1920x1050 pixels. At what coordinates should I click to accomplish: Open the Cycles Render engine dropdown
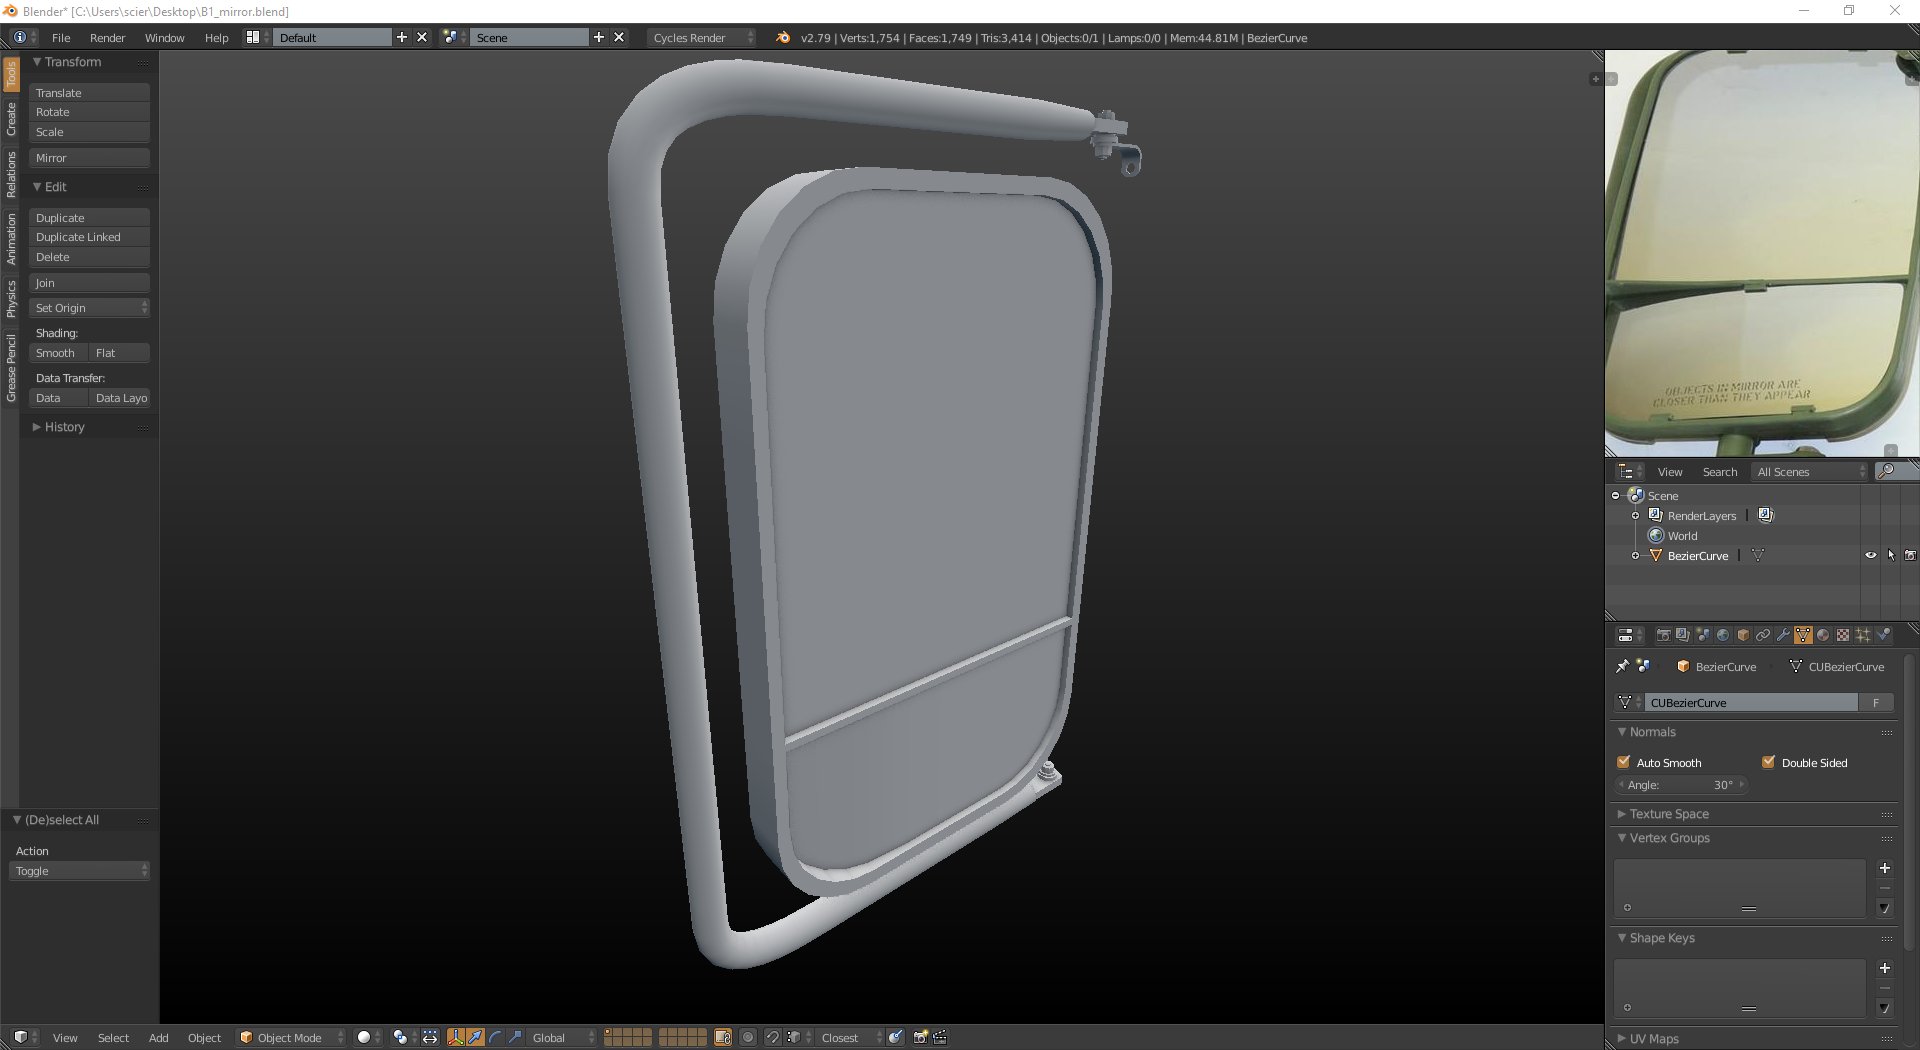pos(702,37)
